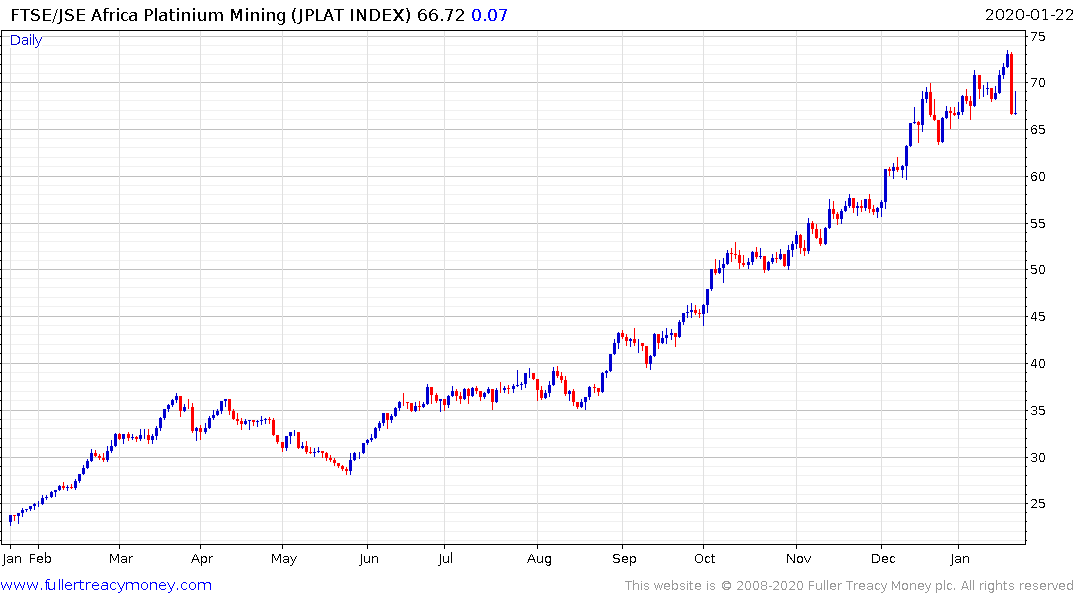1075x600 pixels.
Task: Click the Apr label on the time axis
Action: [200, 558]
